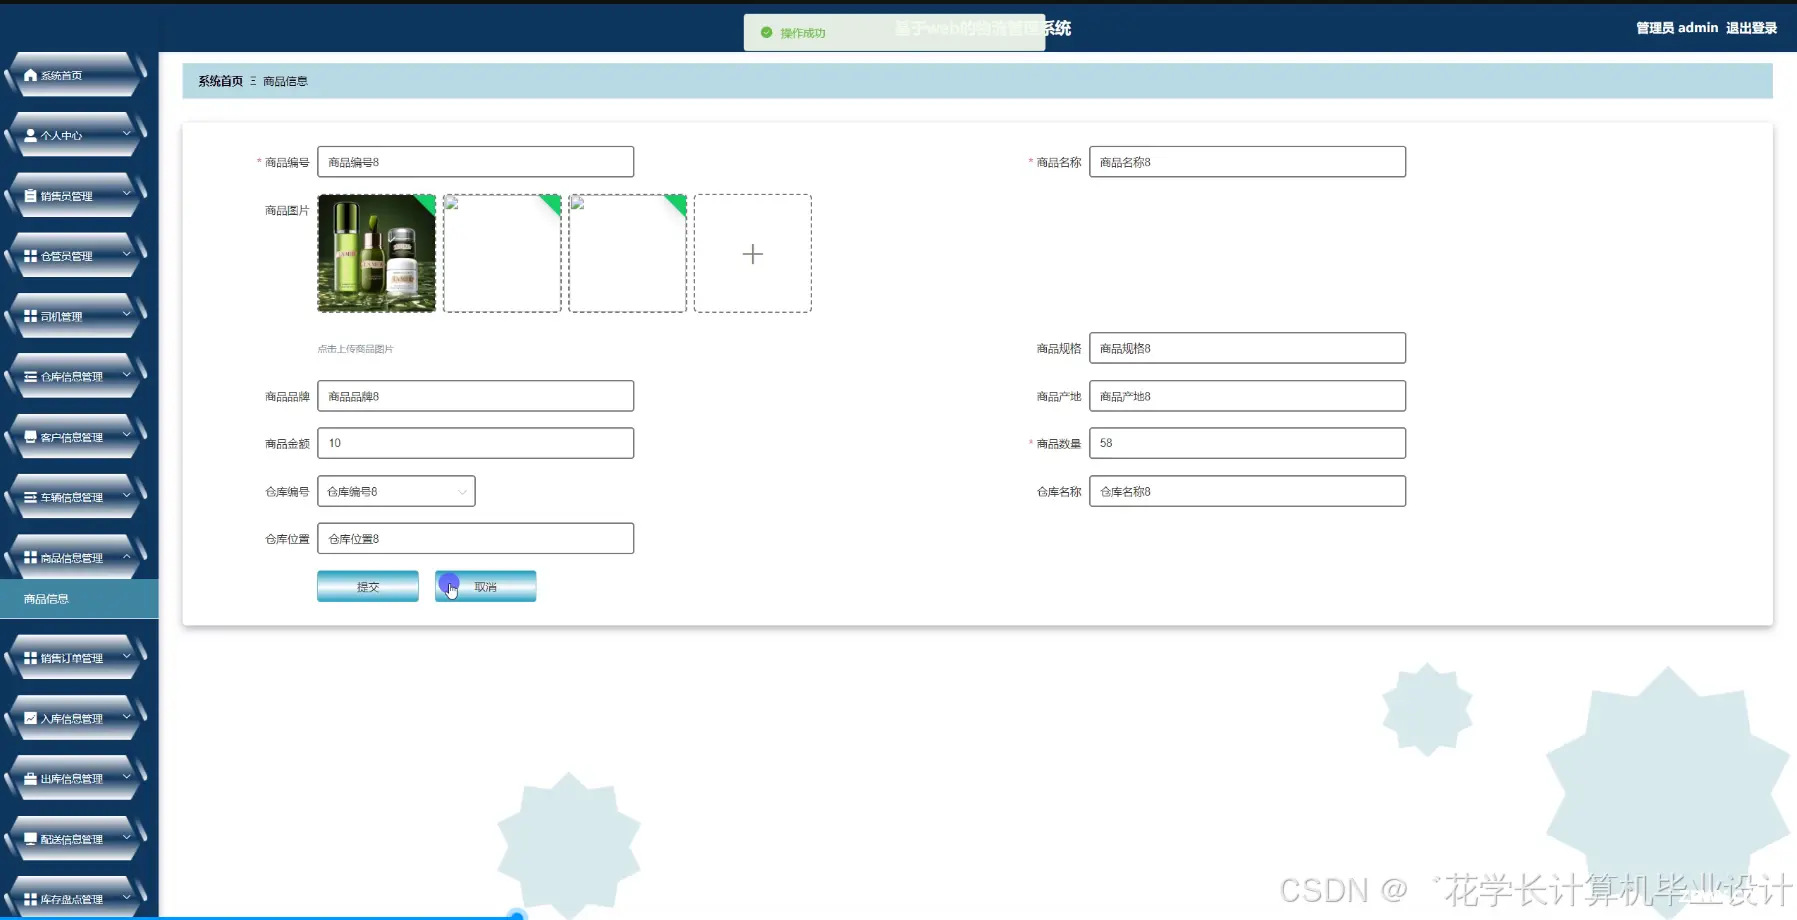
Task: Select the 商品信息 submenu item
Action: tap(79, 599)
